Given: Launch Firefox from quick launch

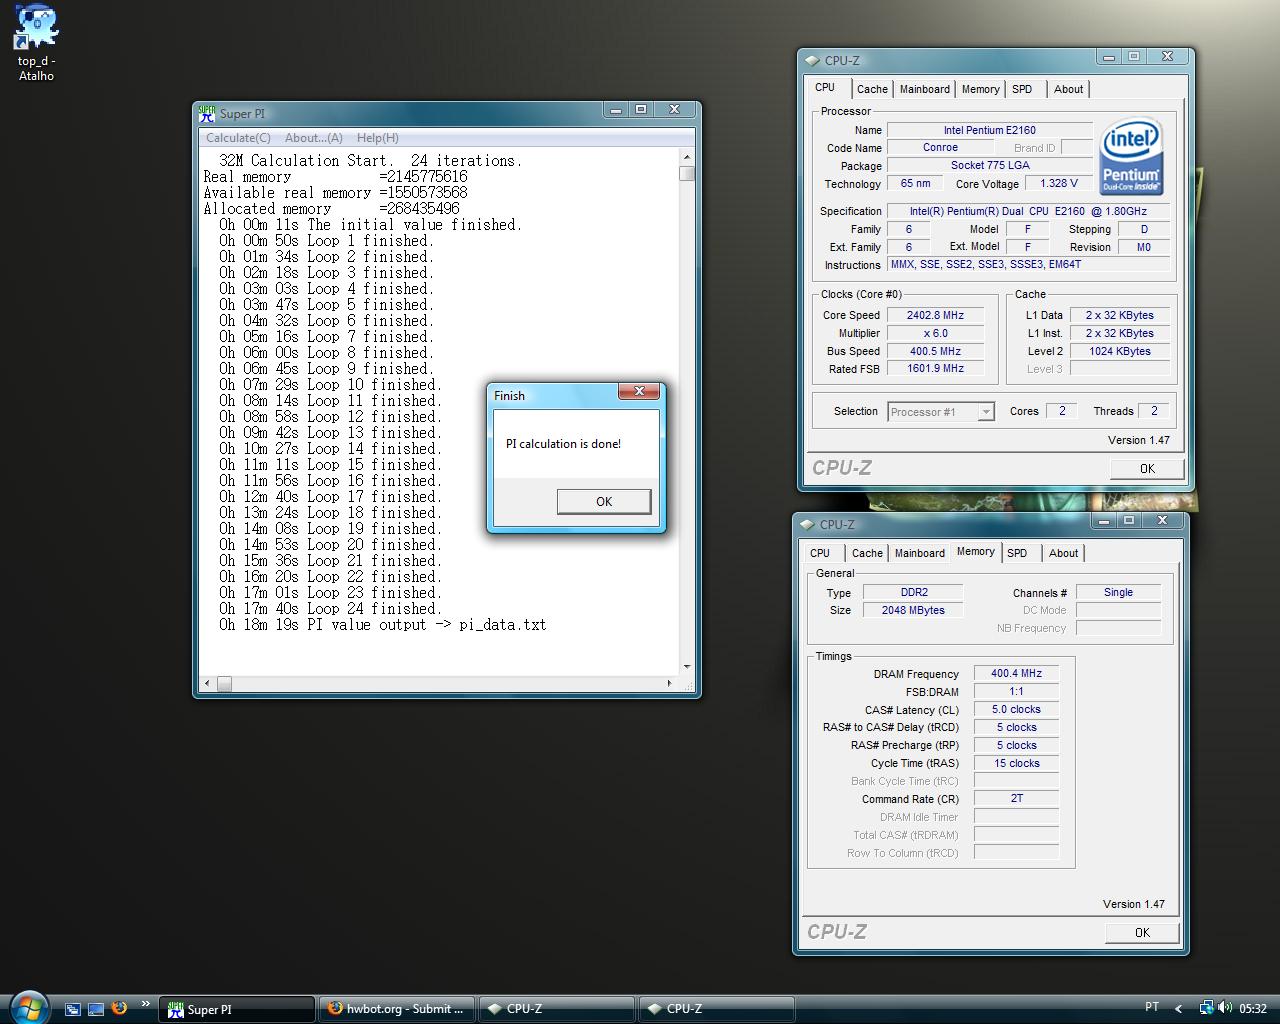Looking at the screenshot, I should click(119, 1008).
